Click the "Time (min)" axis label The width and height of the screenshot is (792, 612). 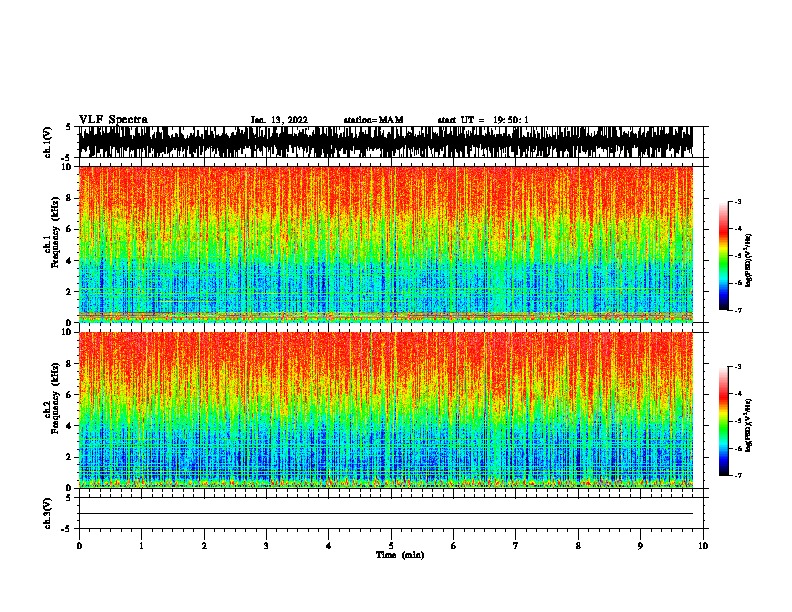pyautogui.click(x=400, y=555)
